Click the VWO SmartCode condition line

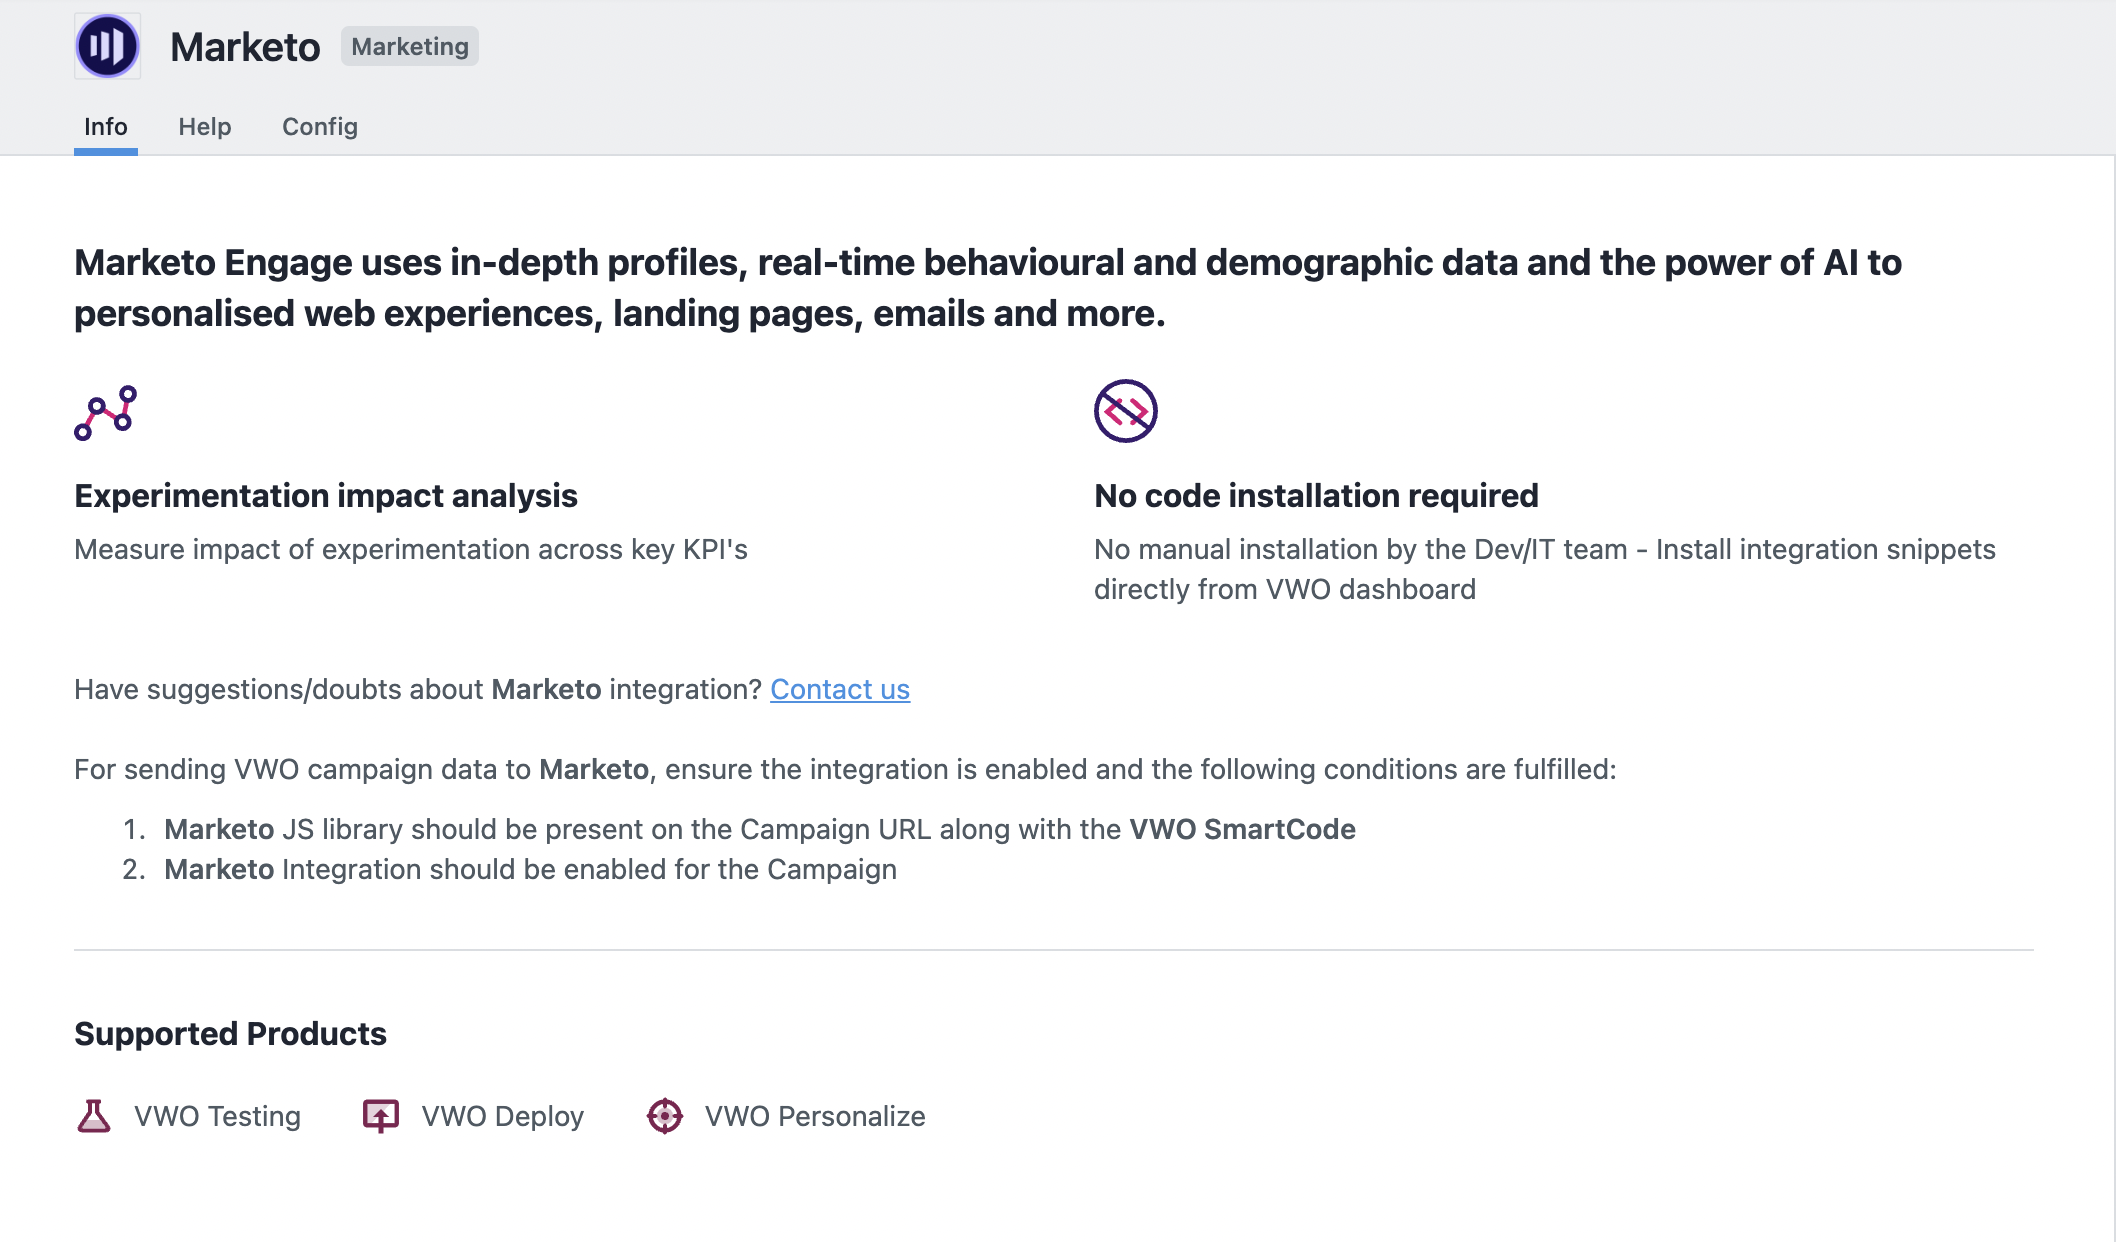pos(760,829)
